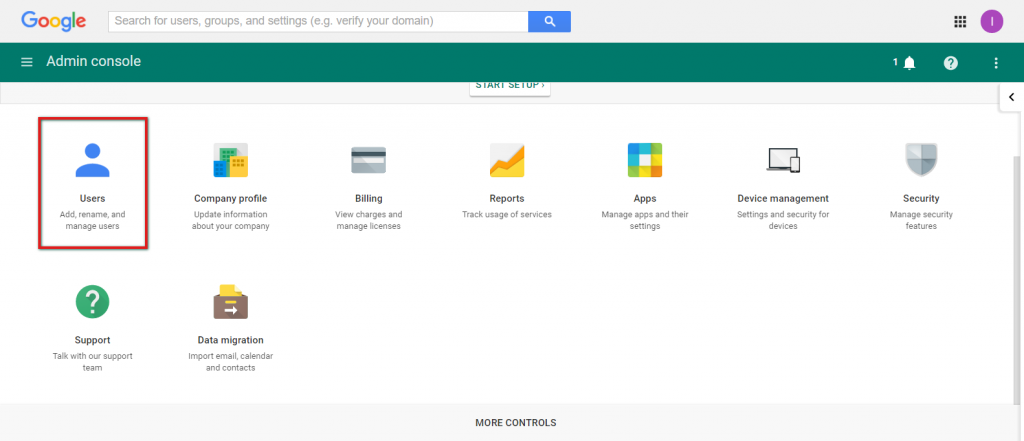The width and height of the screenshot is (1024, 441).
Task: Click the blue search magnifier button
Action: (549, 21)
